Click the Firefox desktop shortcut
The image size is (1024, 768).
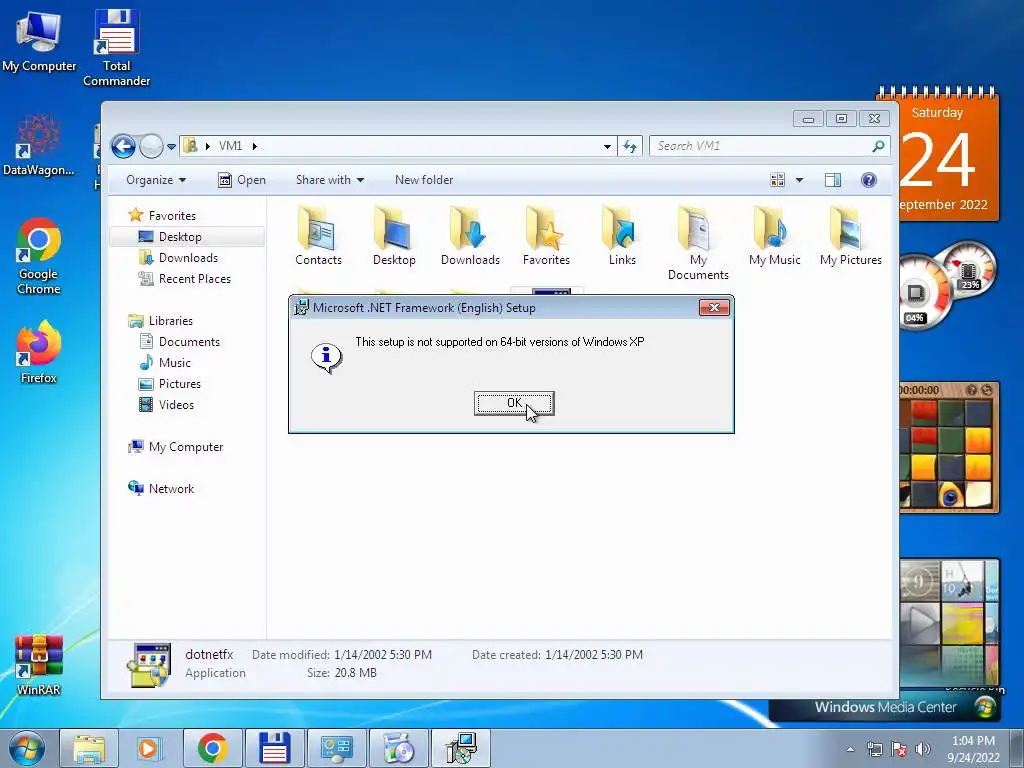39,353
